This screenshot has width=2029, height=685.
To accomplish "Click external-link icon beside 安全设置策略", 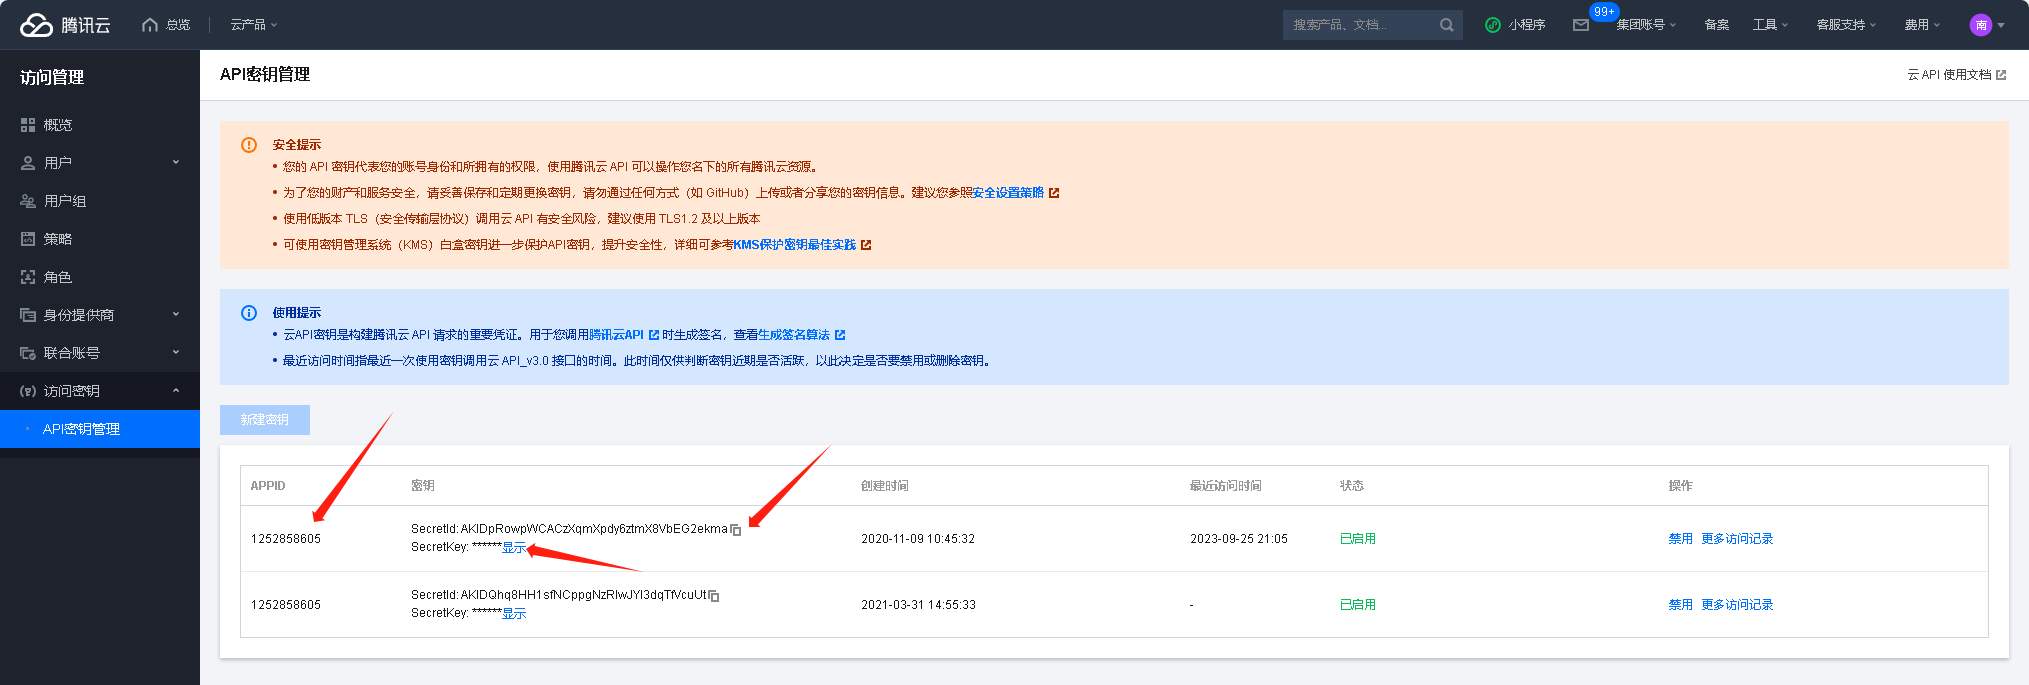I will 1053,193.
